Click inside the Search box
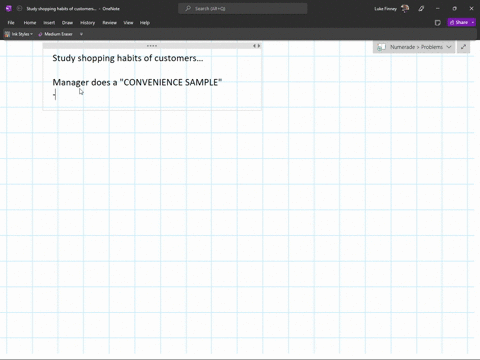The height and width of the screenshot is (360, 480). pos(243,9)
